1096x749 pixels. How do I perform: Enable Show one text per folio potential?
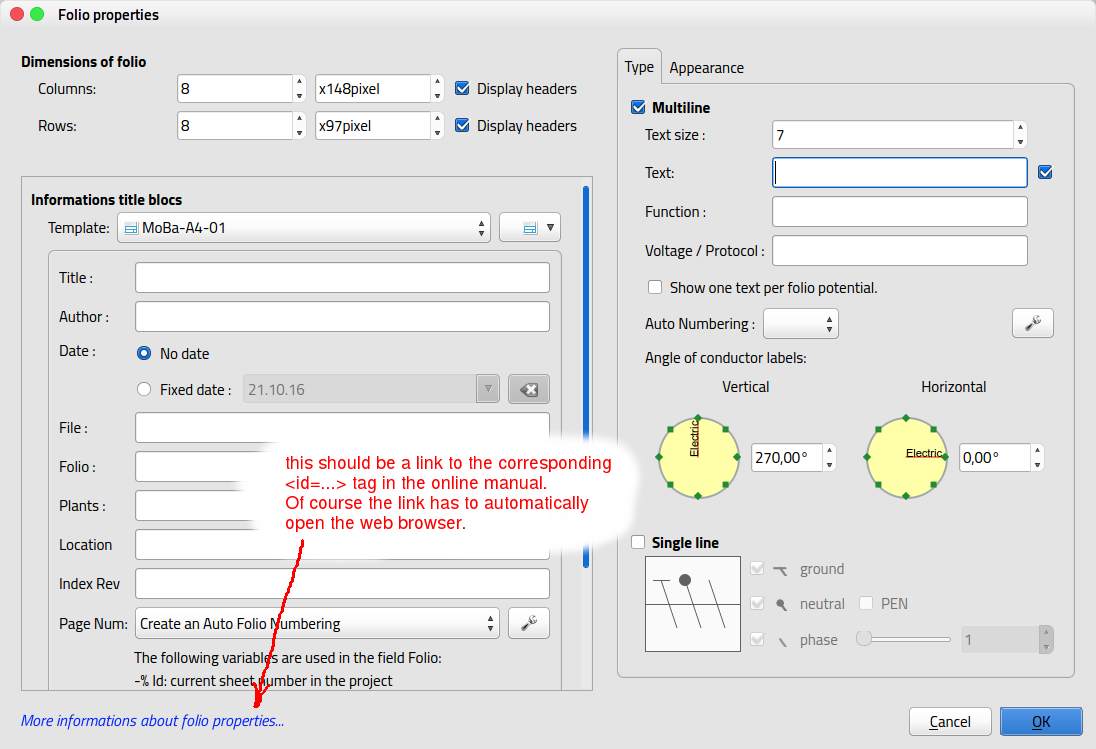coord(655,287)
